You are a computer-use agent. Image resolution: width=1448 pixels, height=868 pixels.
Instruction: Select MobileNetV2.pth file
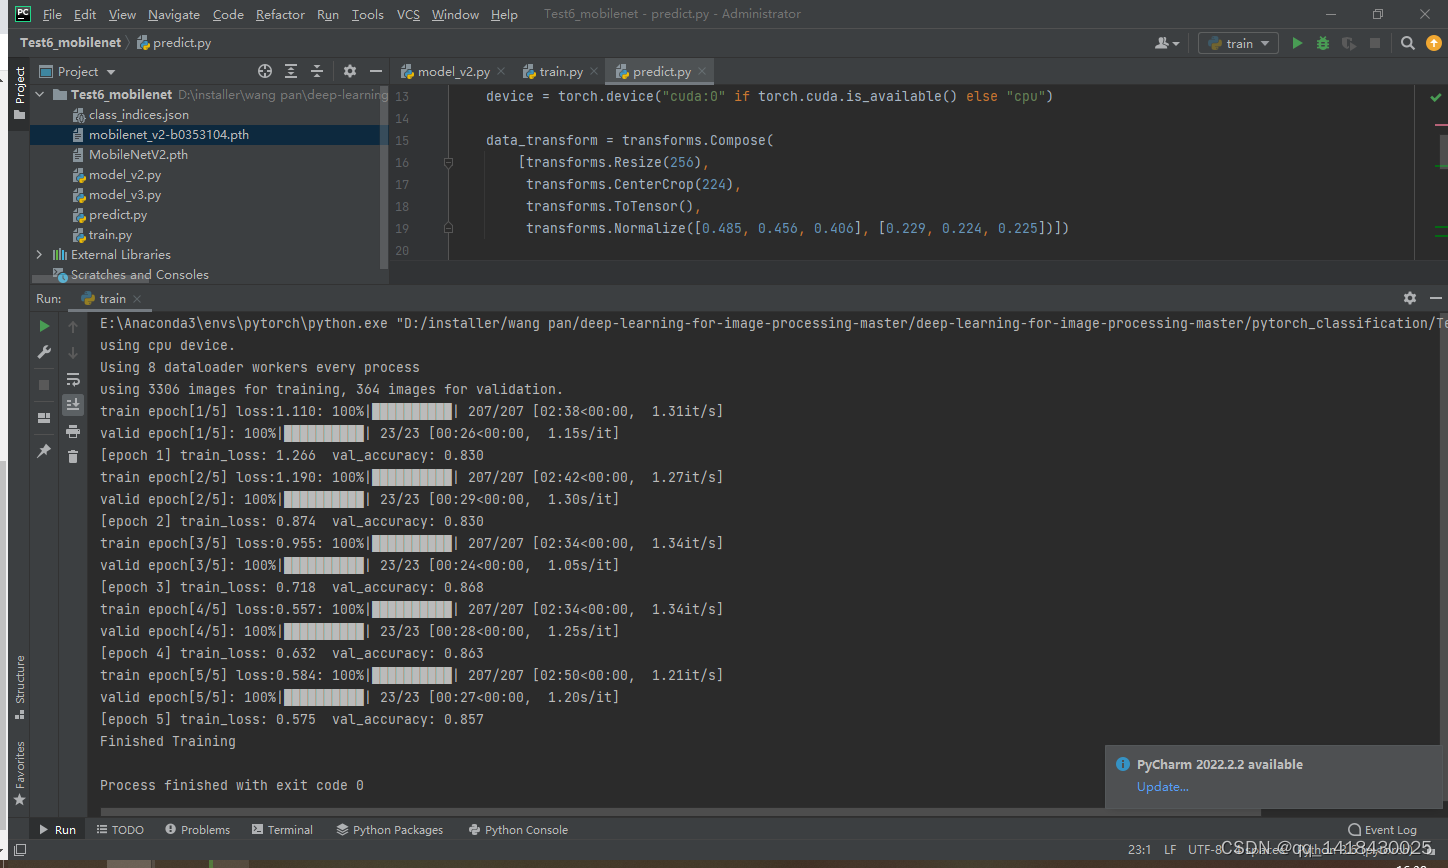(137, 154)
